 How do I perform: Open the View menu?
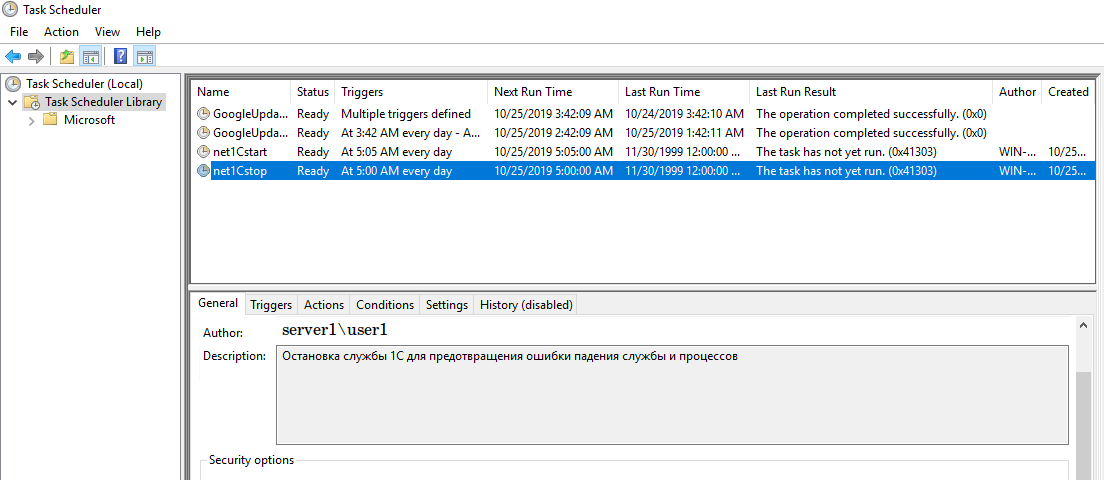(x=107, y=32)
